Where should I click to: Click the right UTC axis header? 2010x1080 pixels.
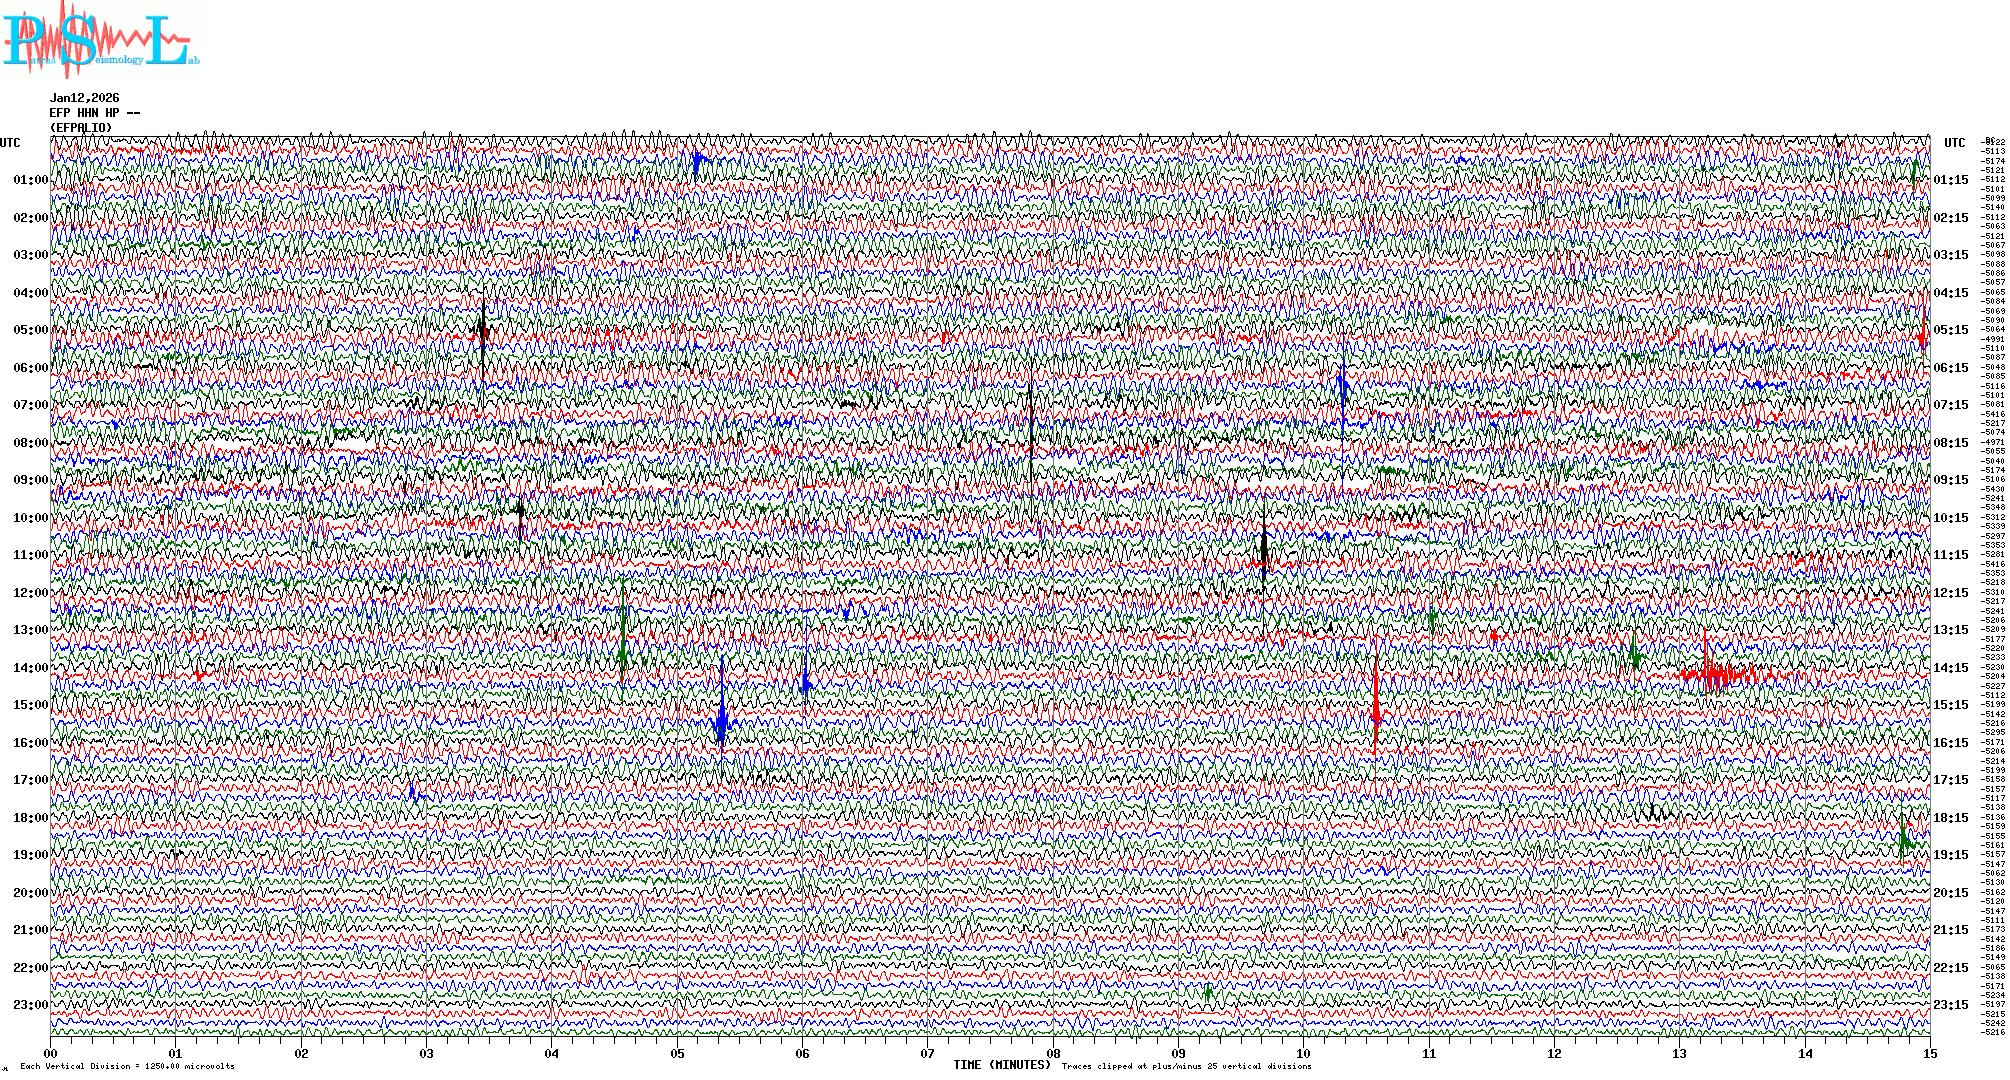(x=1954, y=143)
